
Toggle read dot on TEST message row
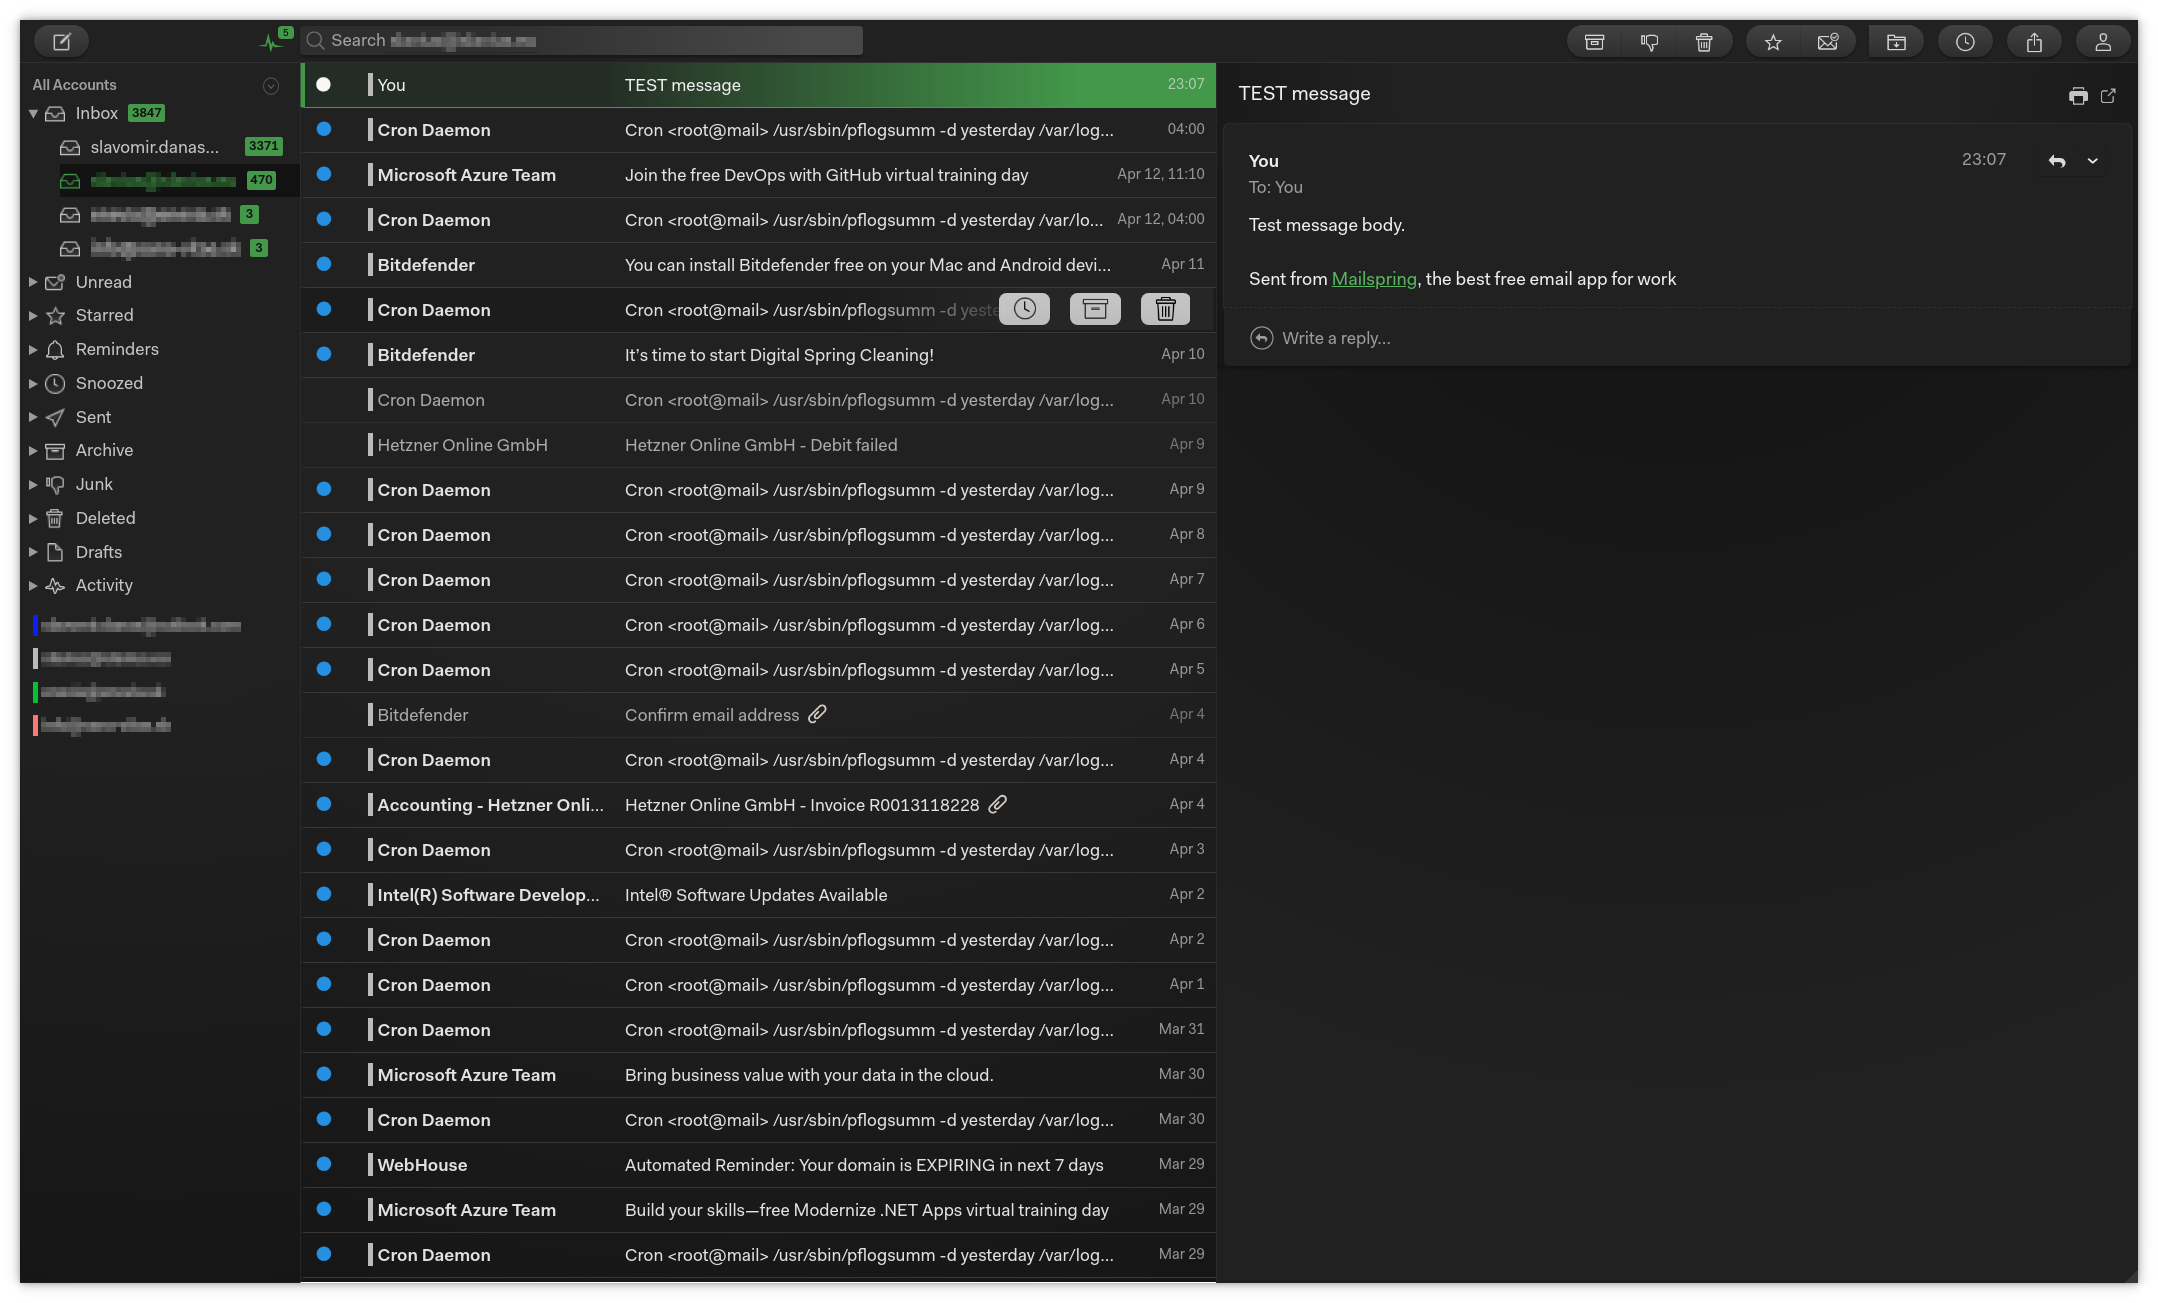(x=324, y=84)
